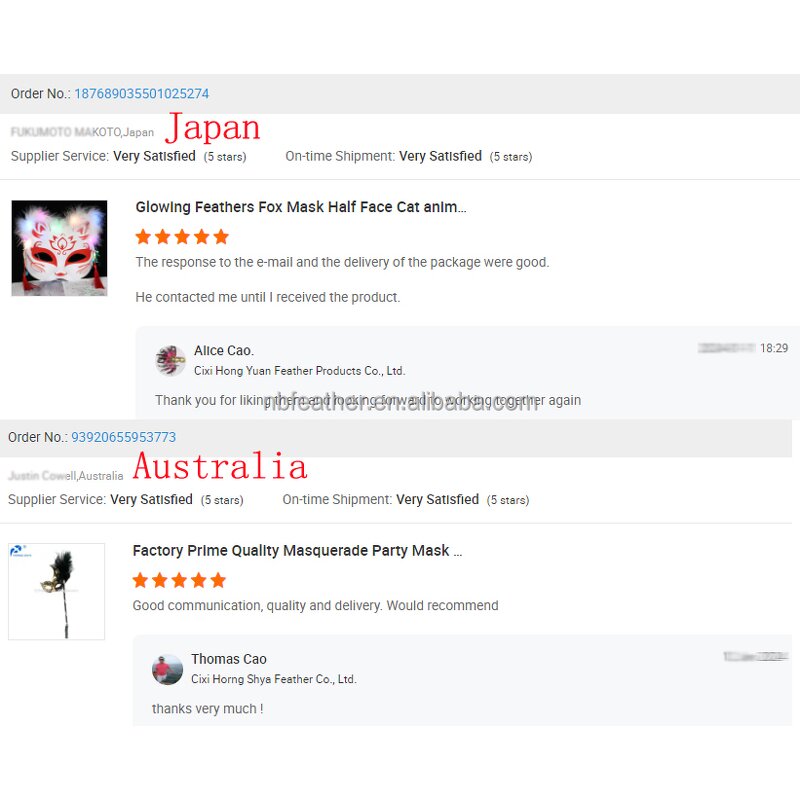Click the fox mask product thumbnail
Screen dimensions: 800x800
(x=59, y=248)
